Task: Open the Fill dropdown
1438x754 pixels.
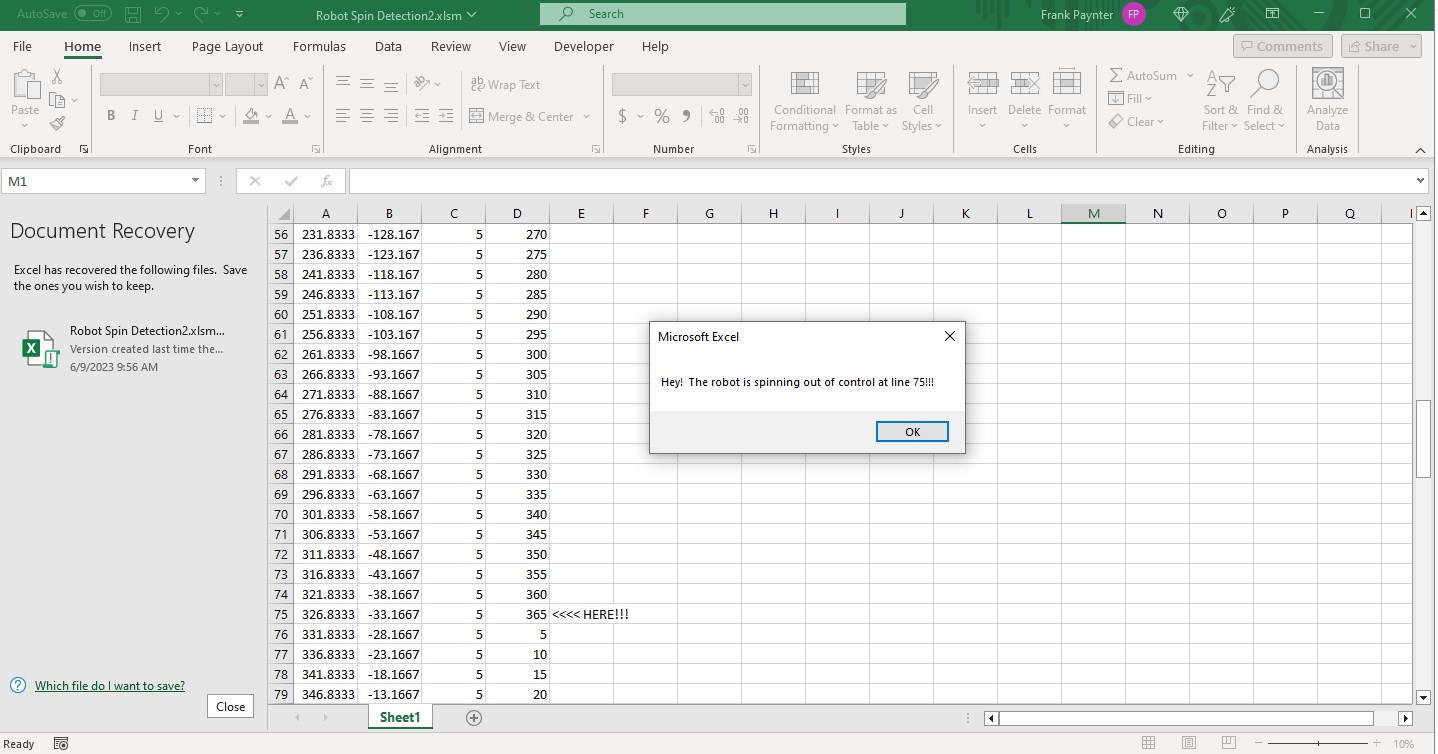Action: 1131,98
